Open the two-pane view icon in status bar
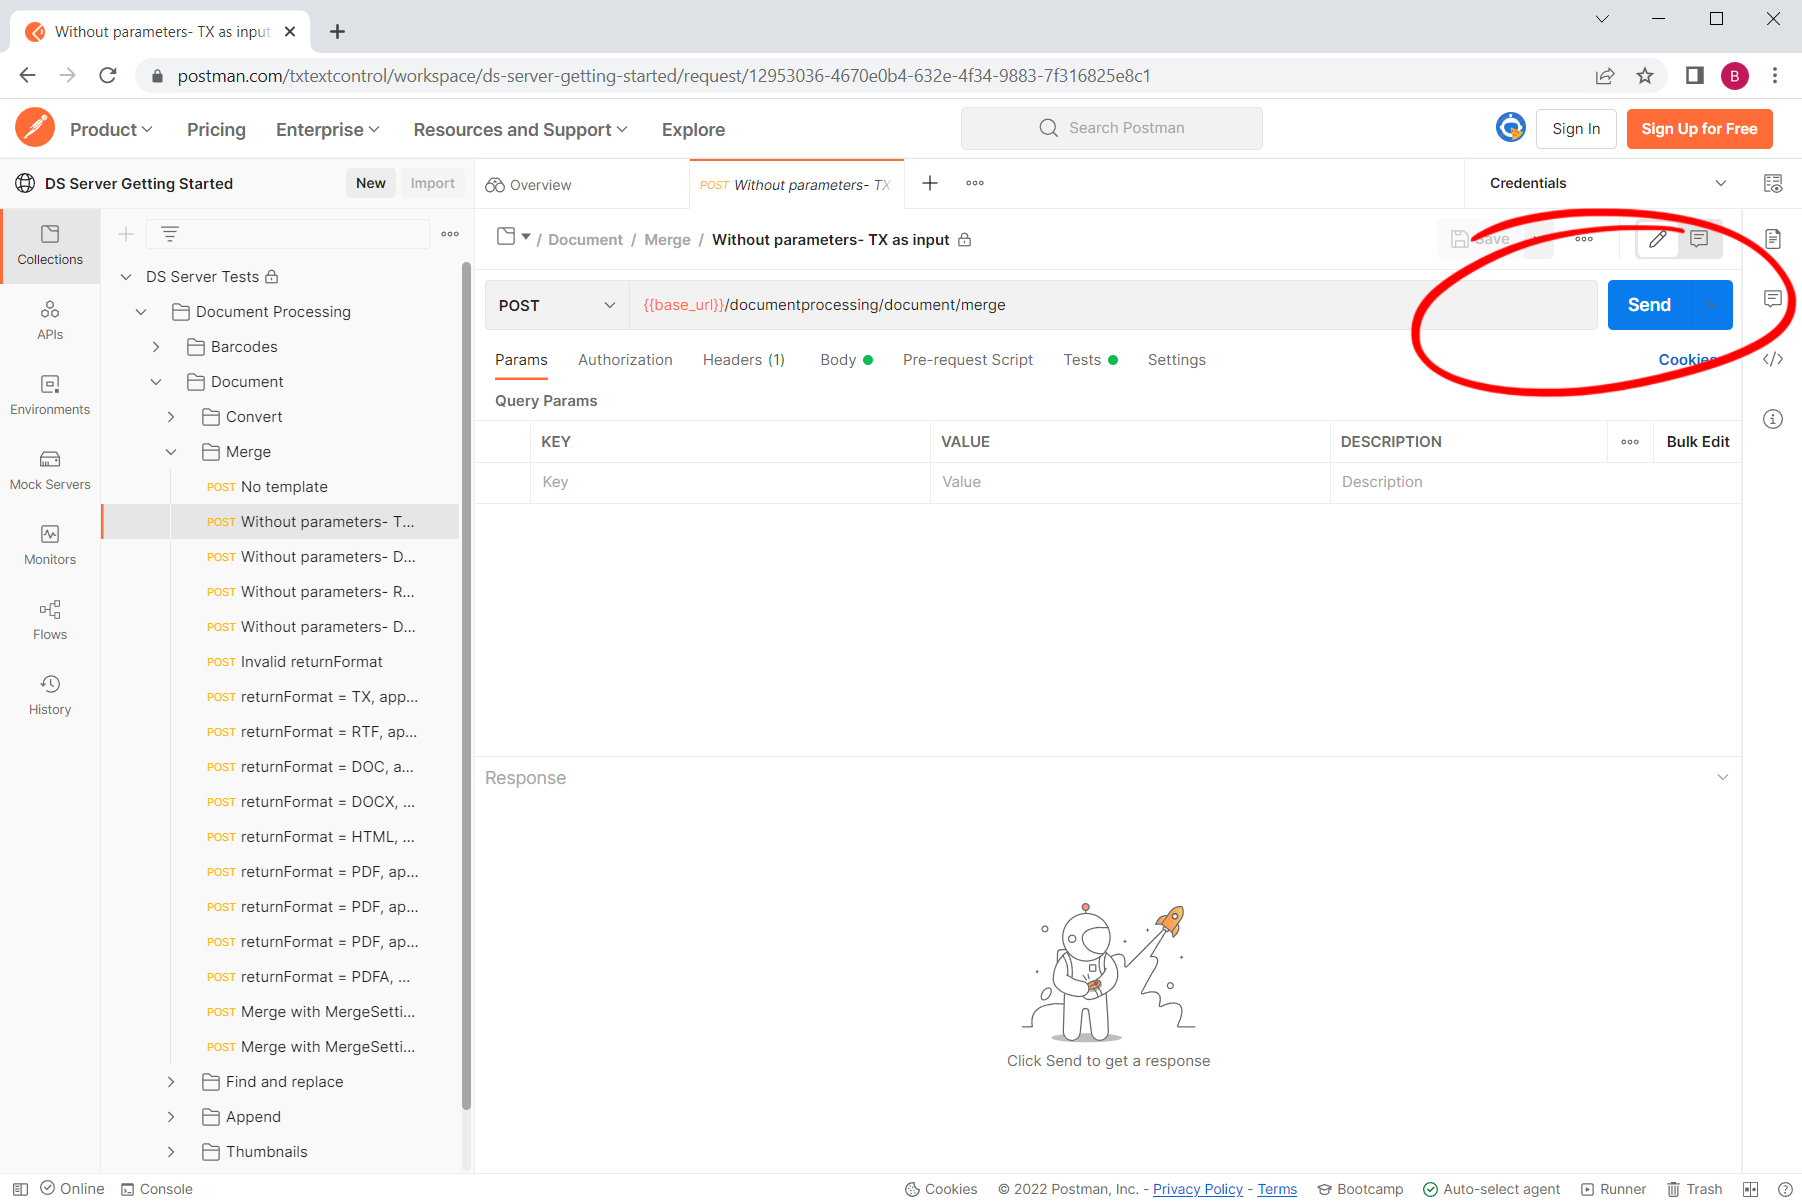The height and width of the screenshot is (1204, 1802). 1750,1189
